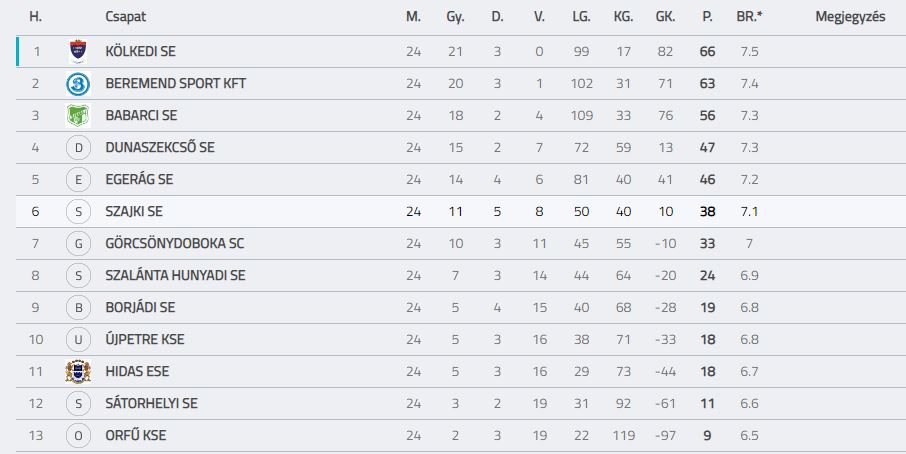
Task: Select the Beremend Sport KFT team name
Action: point(176,84)
